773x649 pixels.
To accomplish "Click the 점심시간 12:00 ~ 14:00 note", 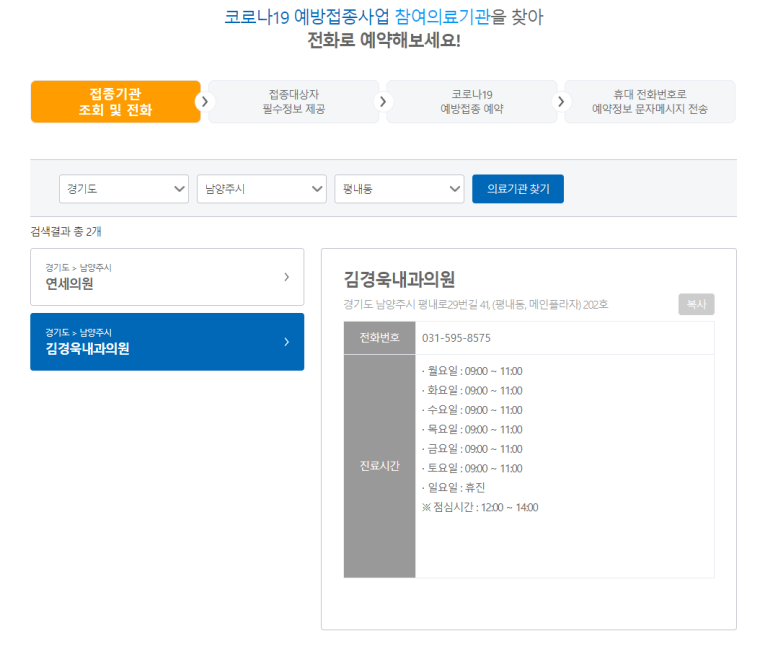I will [480, 507].
